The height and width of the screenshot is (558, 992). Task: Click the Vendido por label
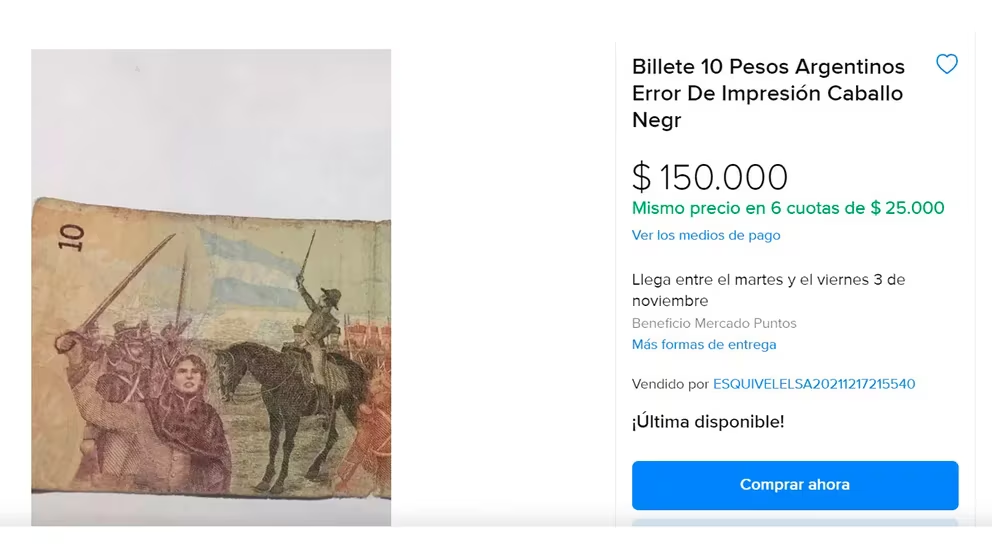pyautogui.click(x=670, y=384)
